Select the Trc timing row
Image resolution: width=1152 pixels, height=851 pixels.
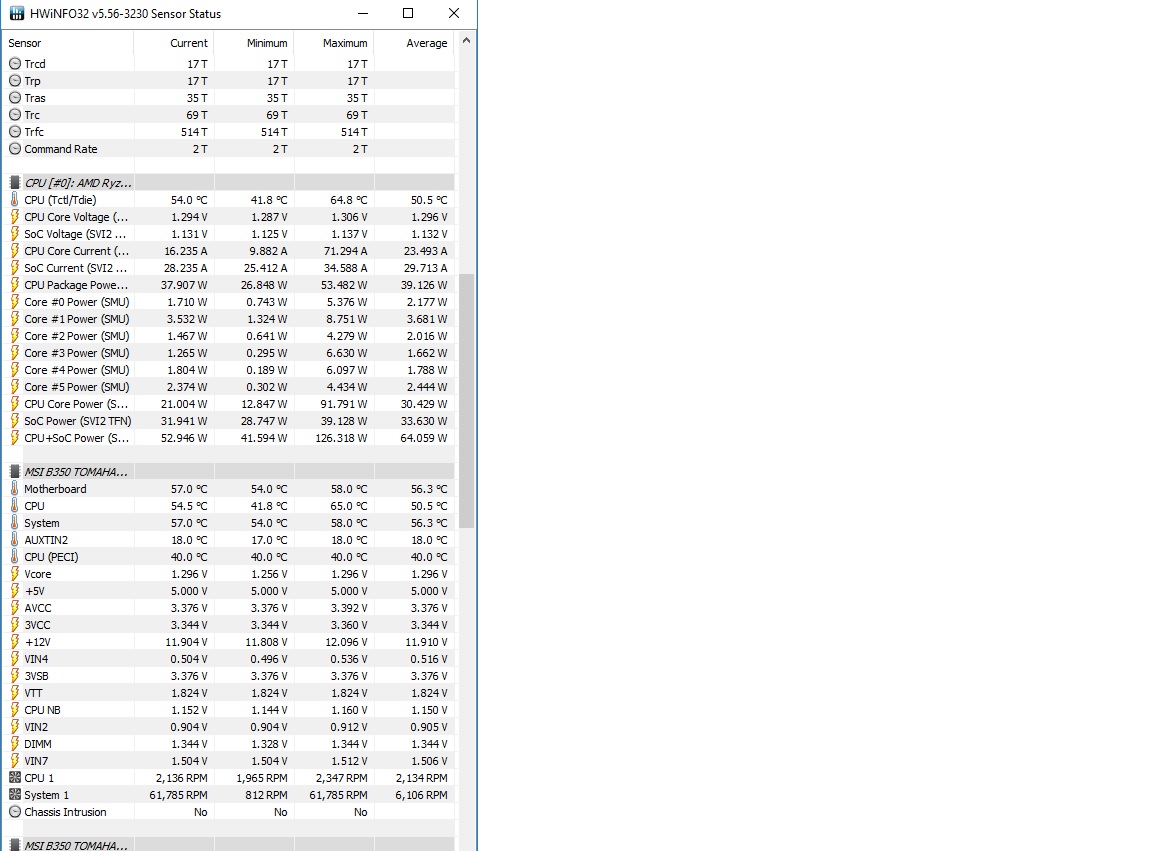point(228,115)
